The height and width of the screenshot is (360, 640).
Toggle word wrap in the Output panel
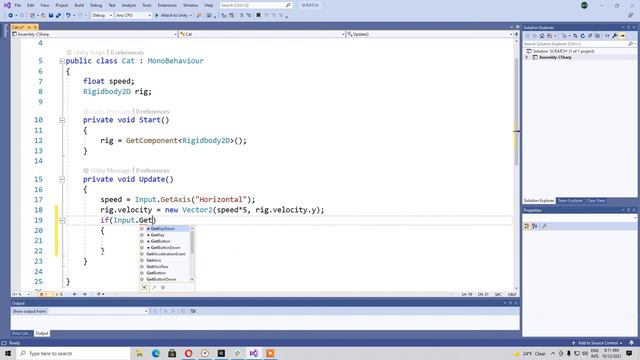(193, 311)
